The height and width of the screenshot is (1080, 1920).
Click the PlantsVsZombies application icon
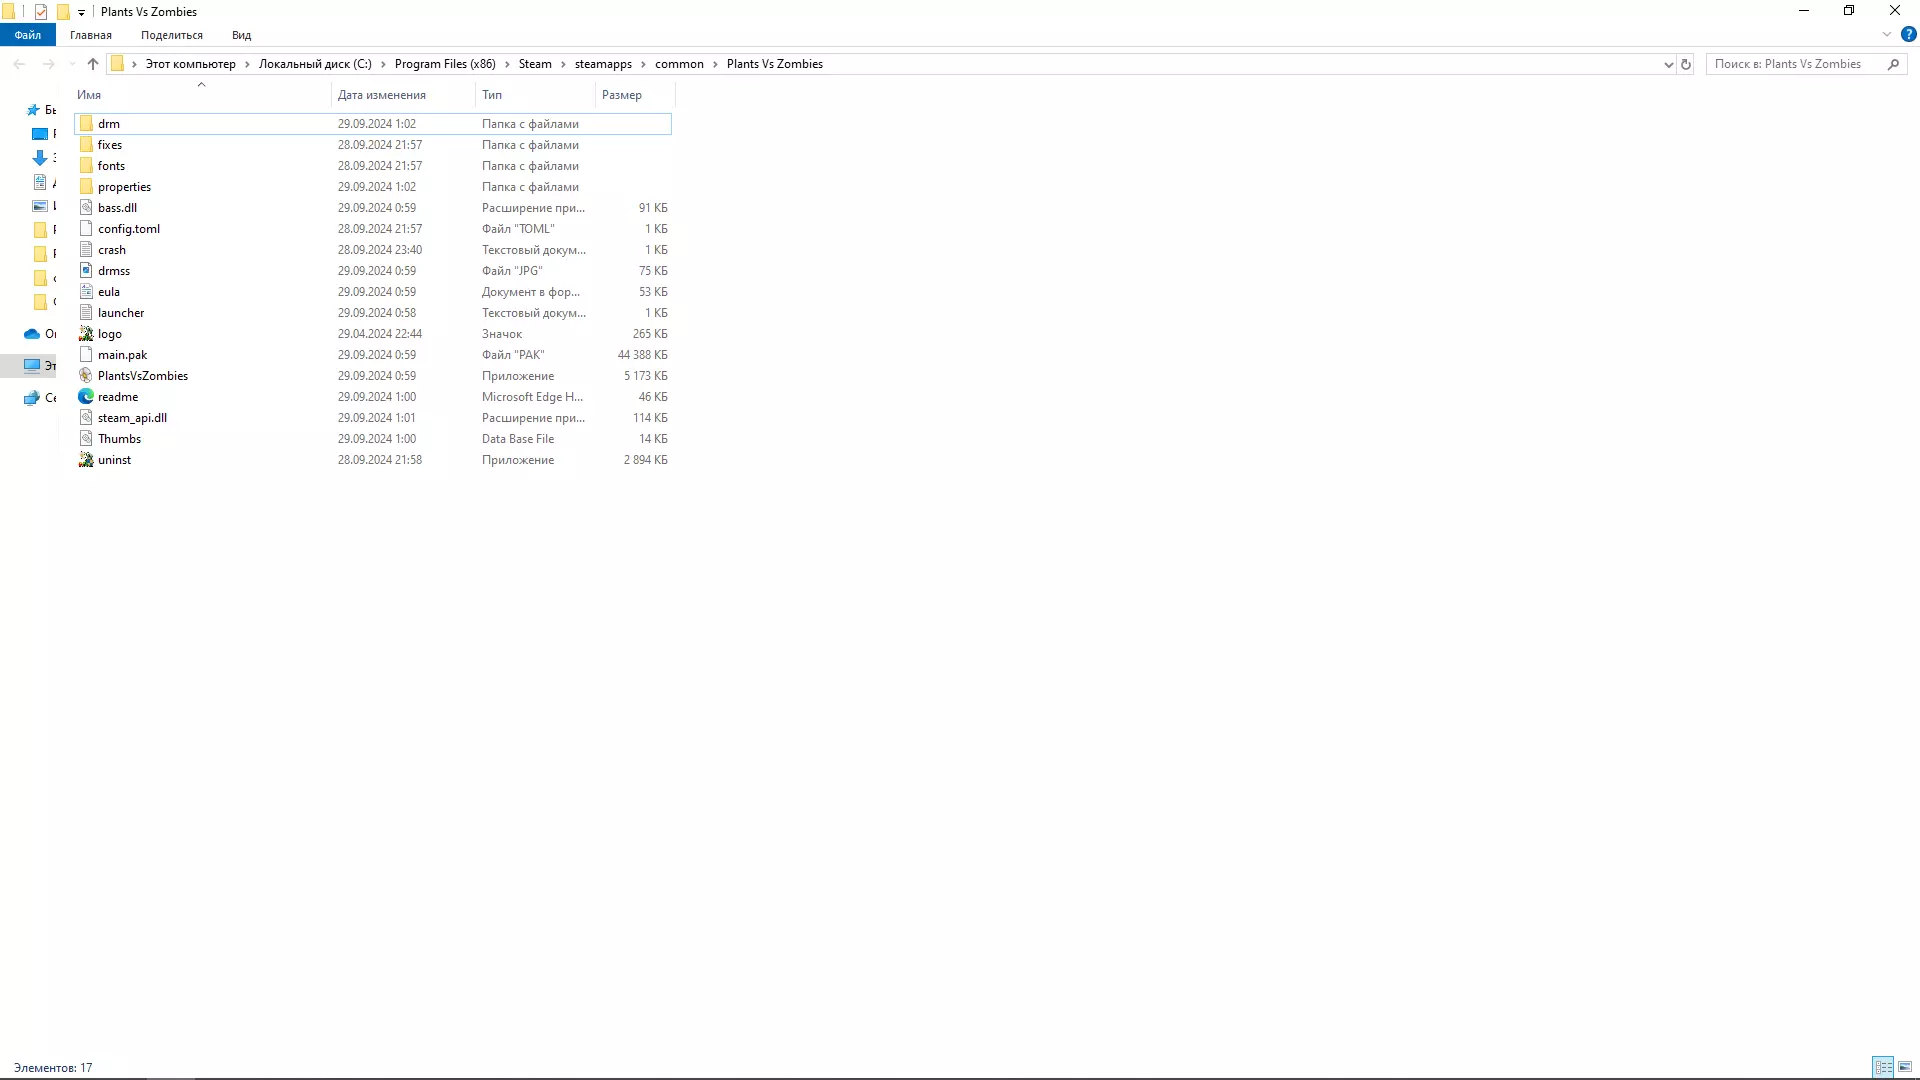86,376
